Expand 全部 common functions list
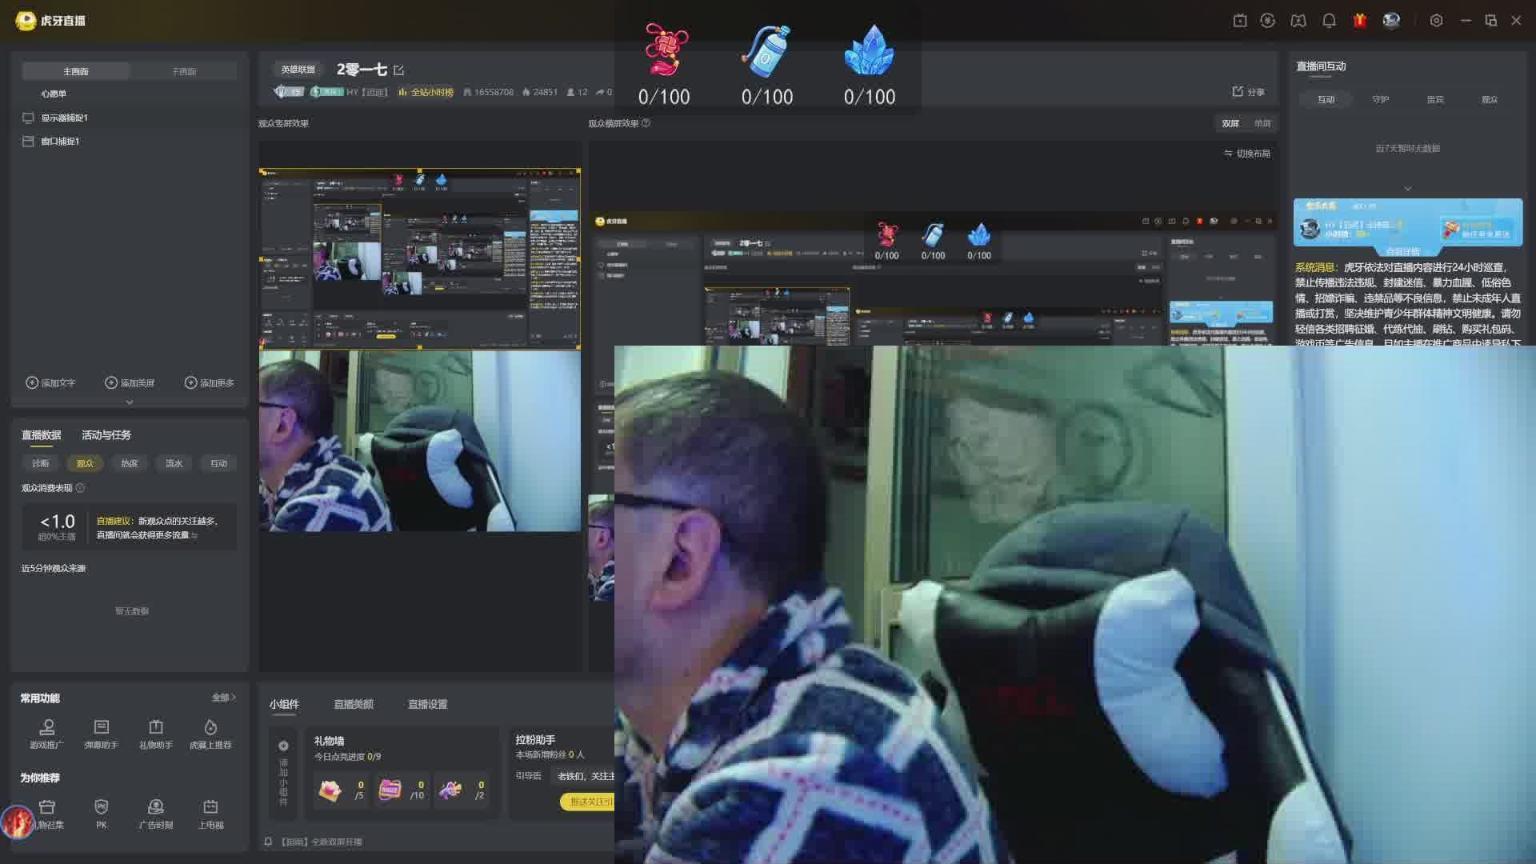Image resolution: width=1536 pixels, height=864 pixels. click(223, 698)
